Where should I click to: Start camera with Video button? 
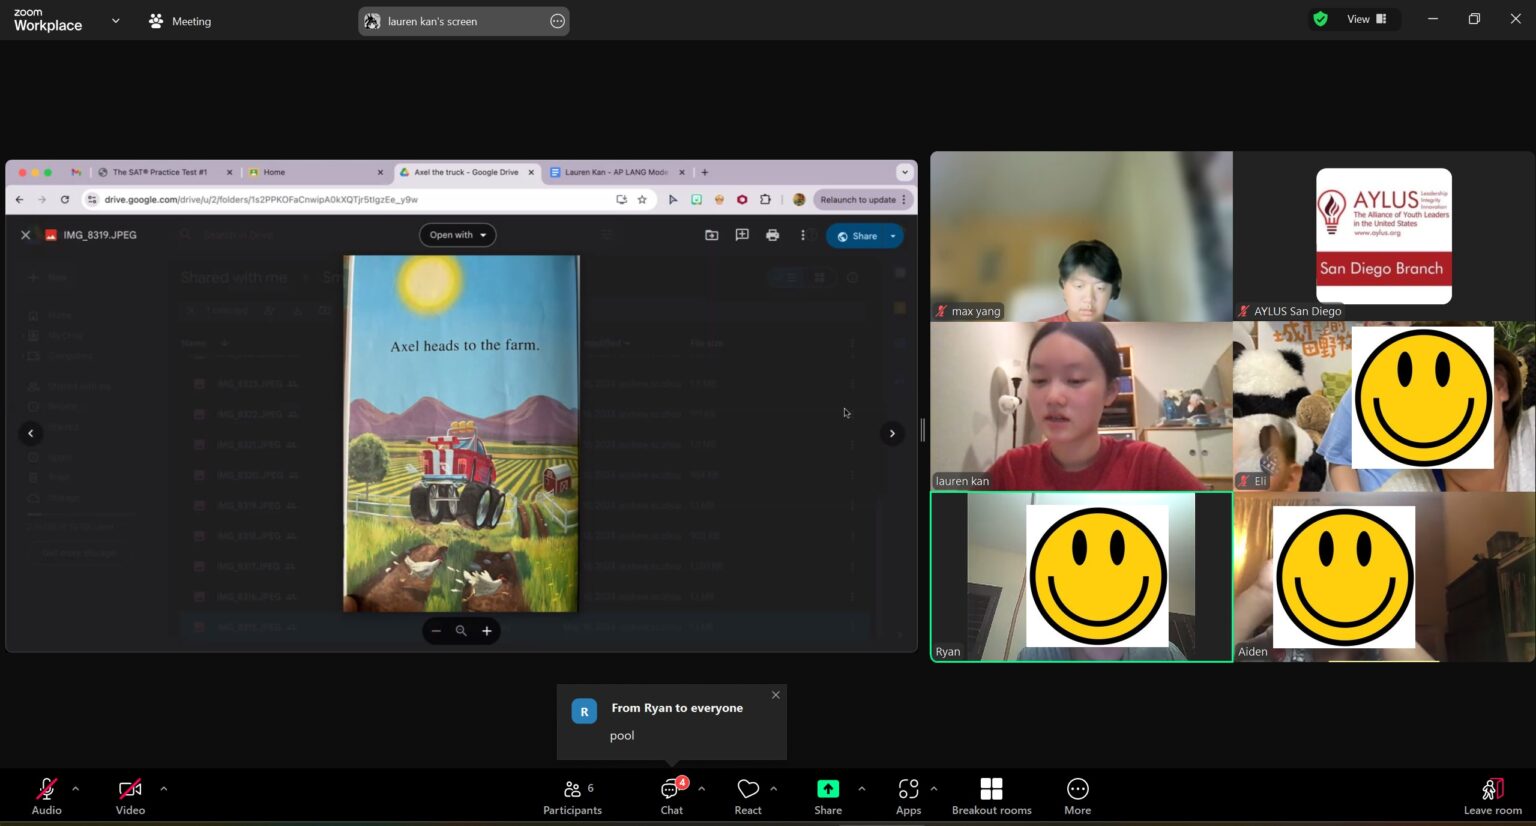click(130, 796)
